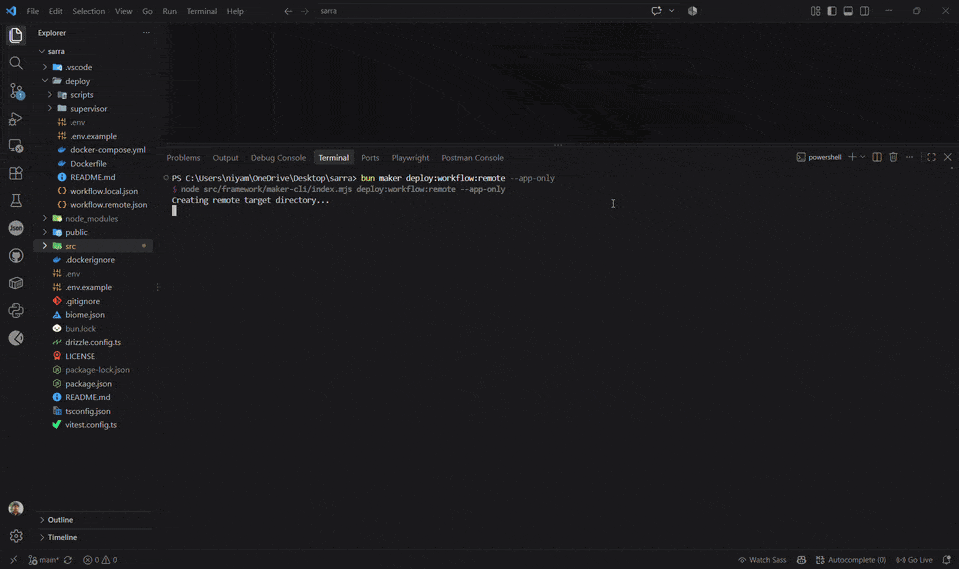Open Explorer more actions ellipsis
Viewport: 959px width, 569px height.
[x=146, y=32]
